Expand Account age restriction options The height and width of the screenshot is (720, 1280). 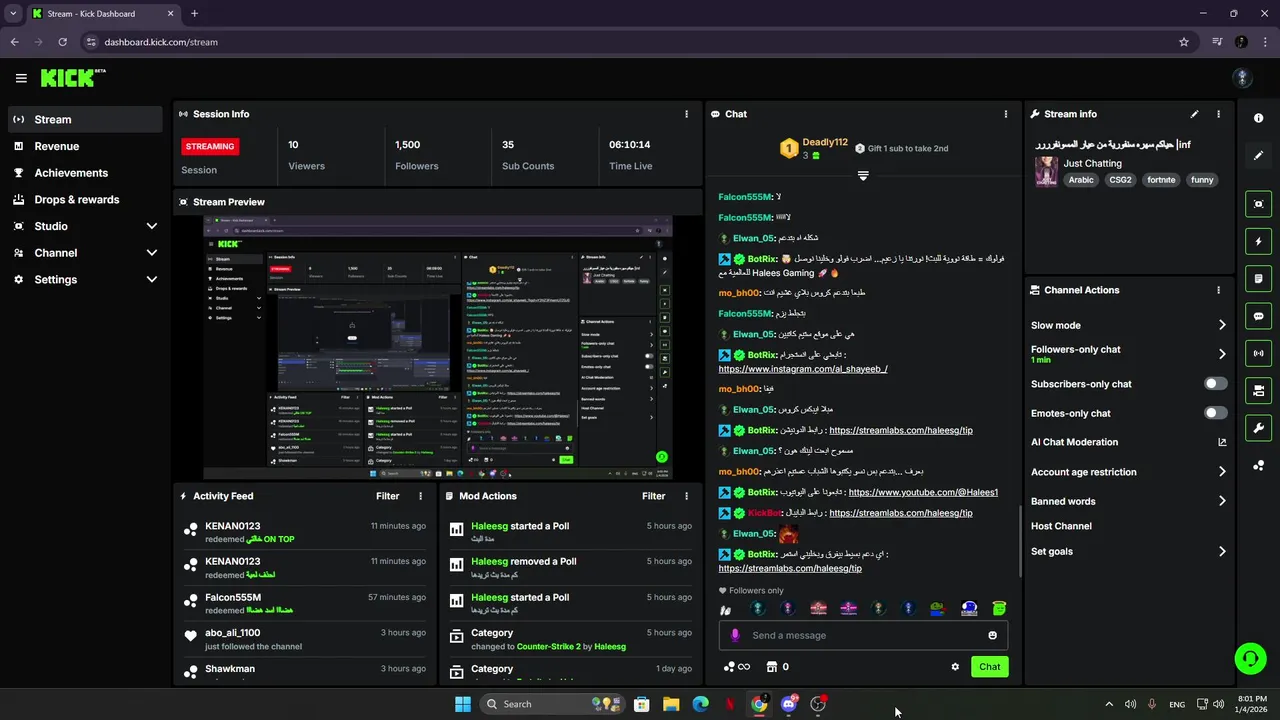click(x=1222, y=472)
